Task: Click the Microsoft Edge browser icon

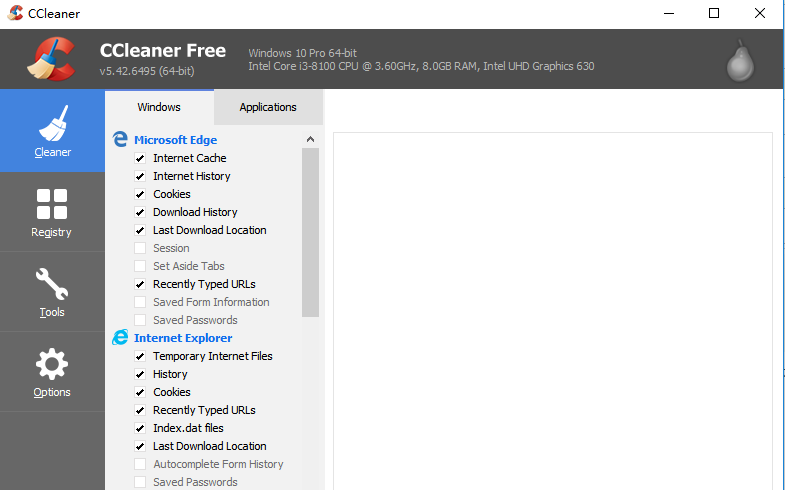Action: point(120,139)
